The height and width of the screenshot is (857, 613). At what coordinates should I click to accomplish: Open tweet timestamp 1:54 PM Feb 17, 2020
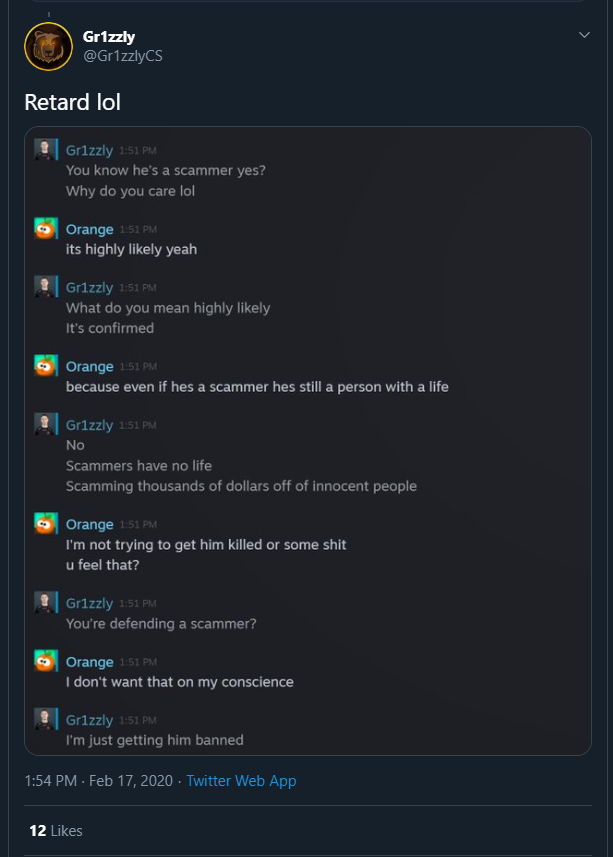[x=98, y=780]
